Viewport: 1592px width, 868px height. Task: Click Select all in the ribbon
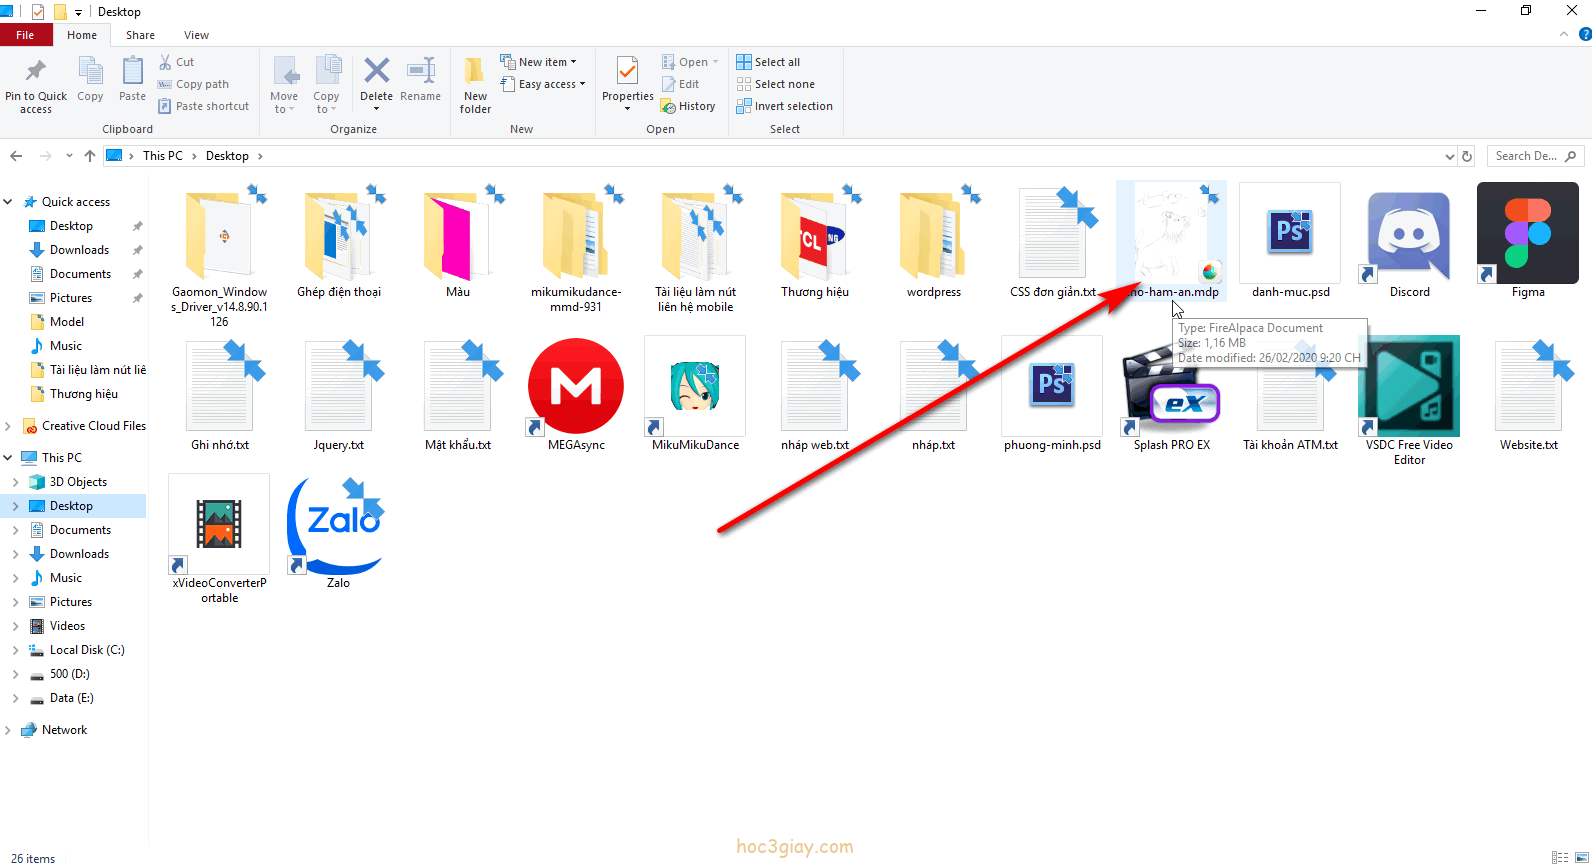pyautogui.click(x=768, y=62)
